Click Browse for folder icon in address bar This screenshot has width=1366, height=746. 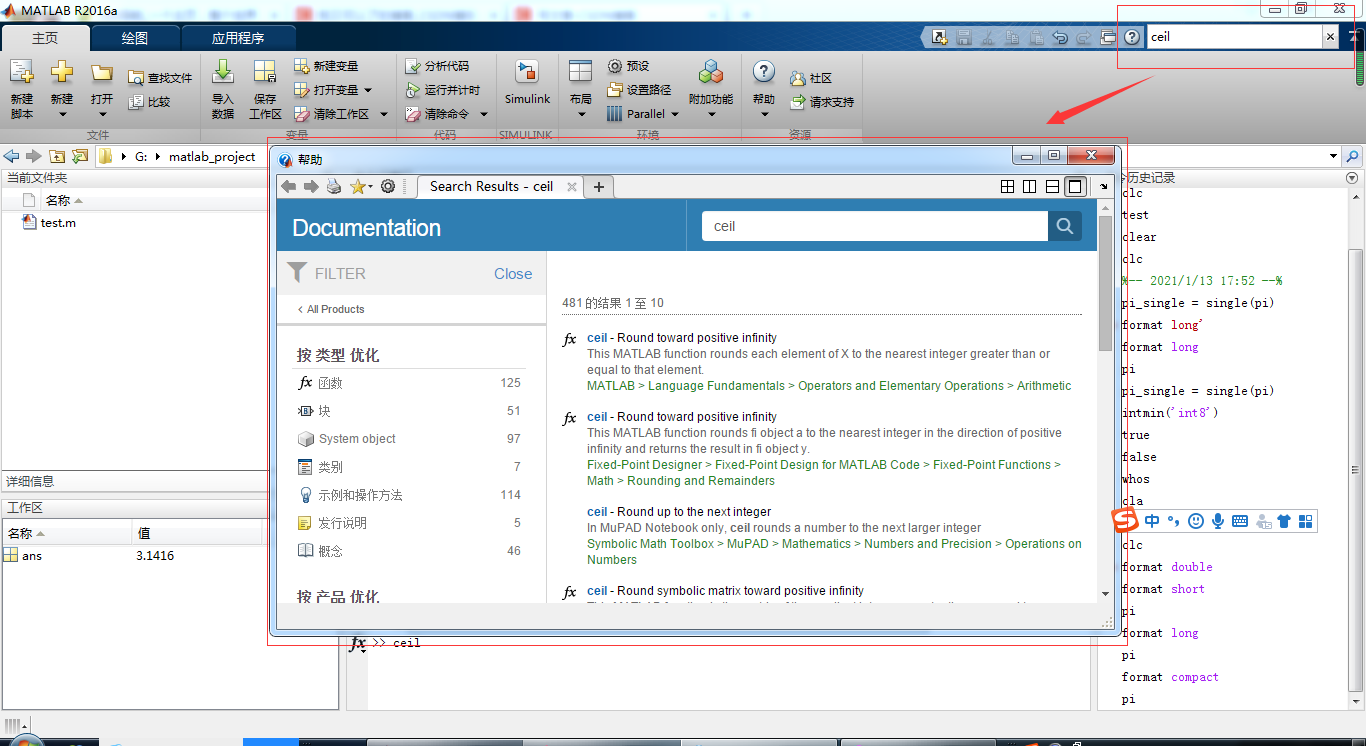80,157
